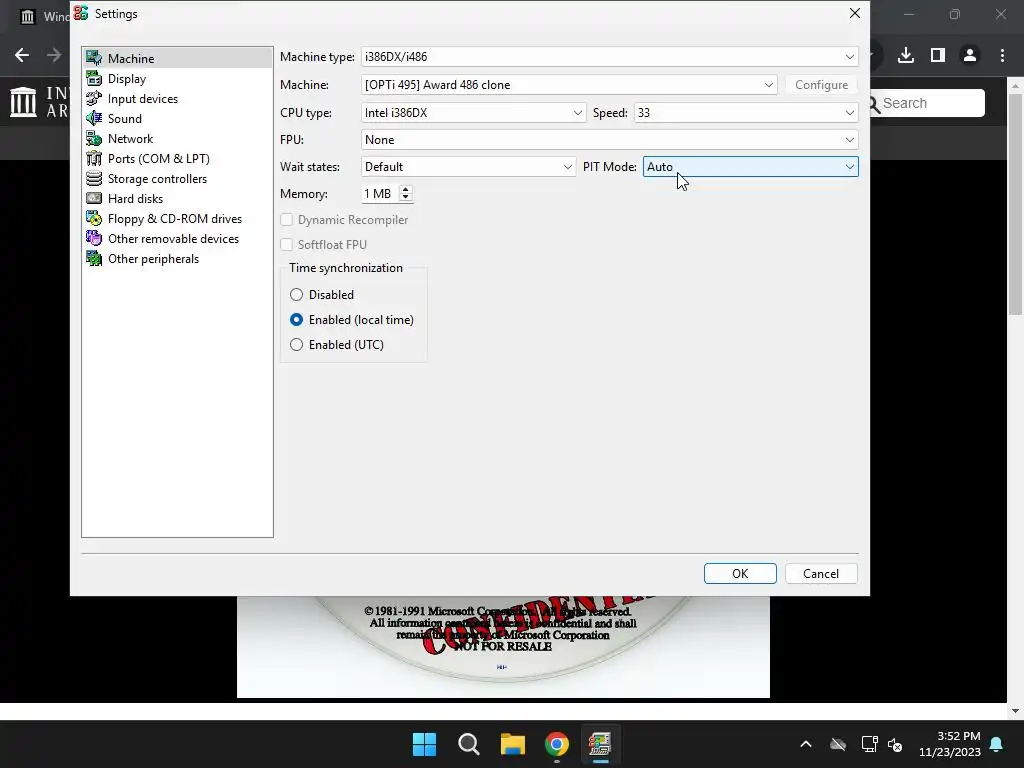
Task: Open the notifications bell icon
Action: [997, 744]
